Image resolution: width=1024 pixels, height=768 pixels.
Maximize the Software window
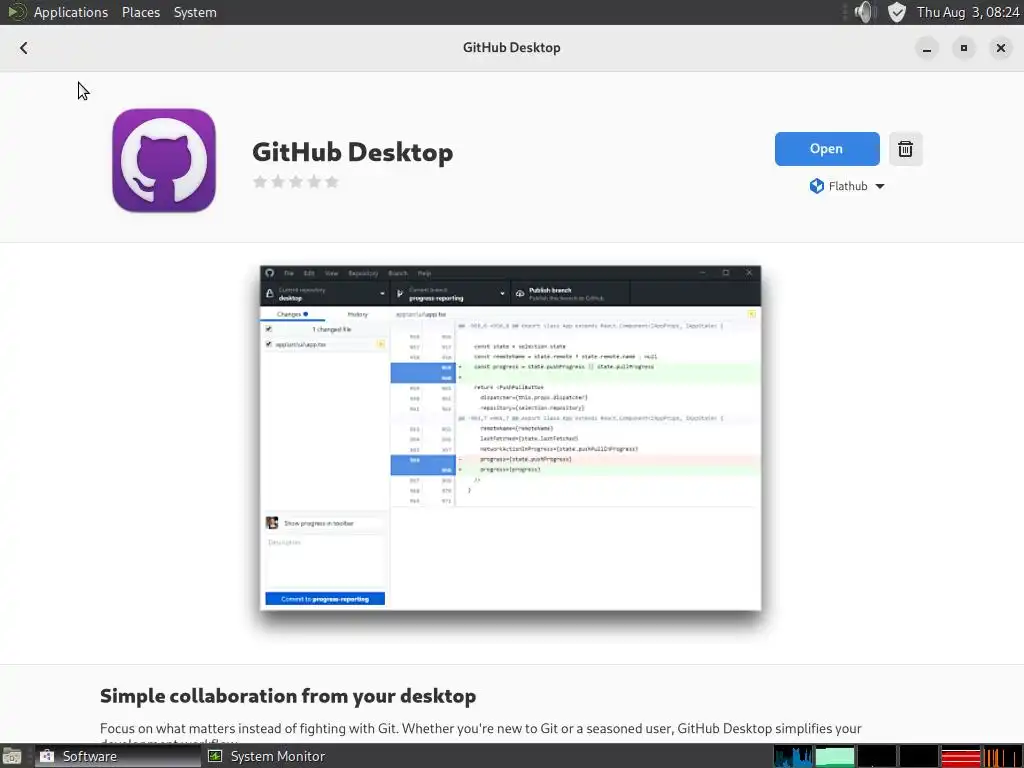pyautogui.click(x=964, y=48)
